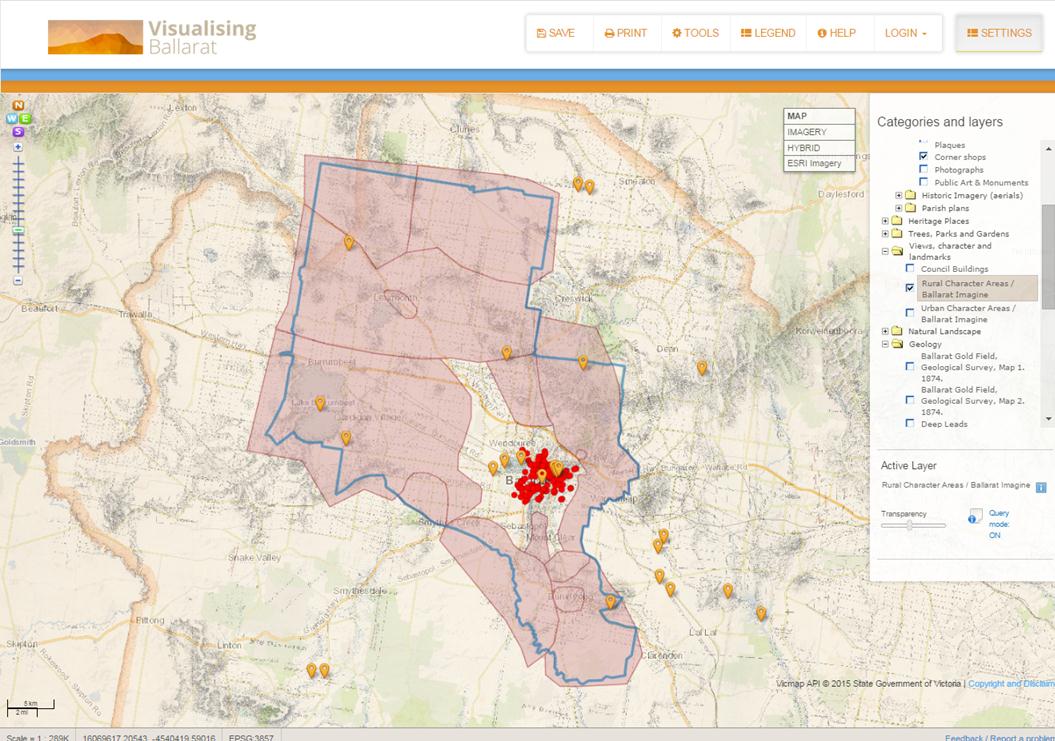Toggle the SETTINGS panel

pyautogui.click(x=999, y=33)
